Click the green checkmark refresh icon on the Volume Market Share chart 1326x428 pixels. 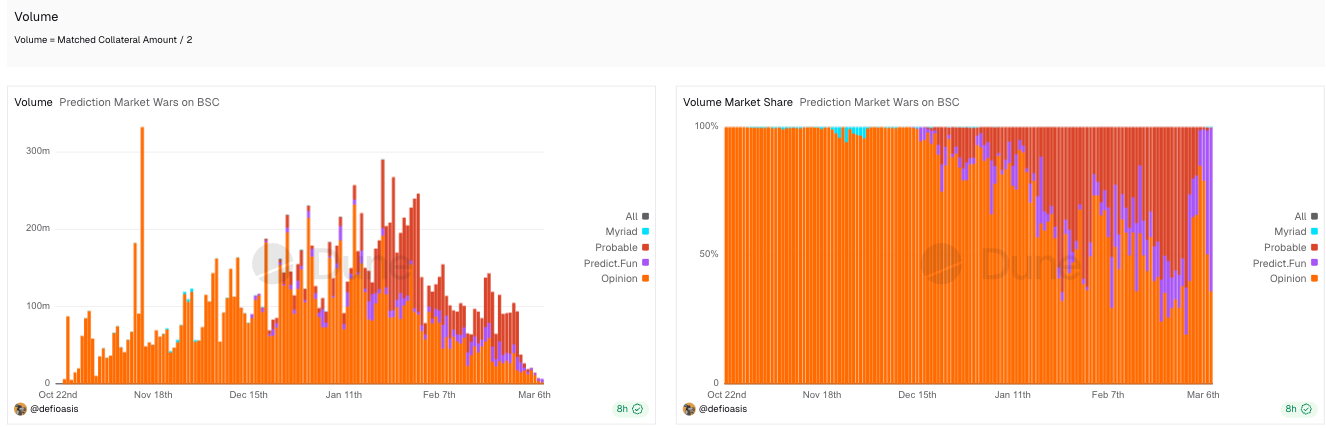point(1306,409)
